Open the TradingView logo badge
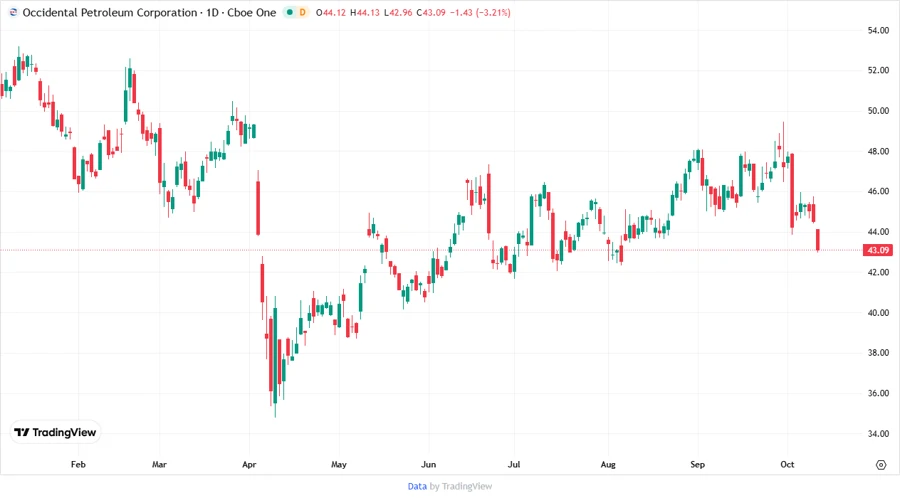Screen dimensions: 900x498 point(55,432)
